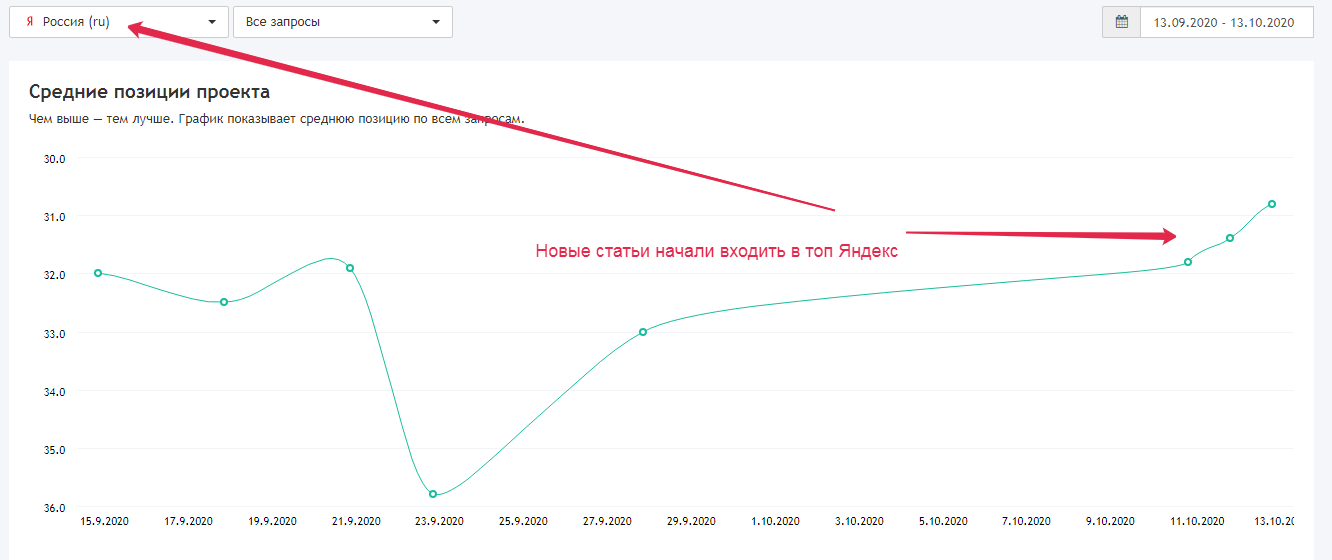This screenshot has height=560, width=1332.
Task: Click the data point above 11.10.2020
Action: (1188, 262)
